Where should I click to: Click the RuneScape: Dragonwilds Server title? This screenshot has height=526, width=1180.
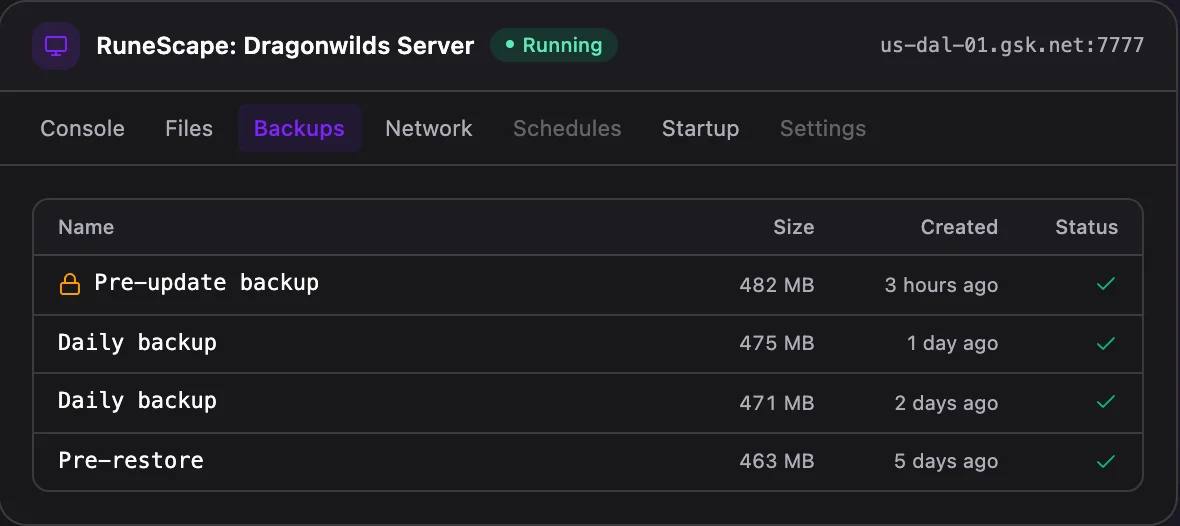[285, 46]
